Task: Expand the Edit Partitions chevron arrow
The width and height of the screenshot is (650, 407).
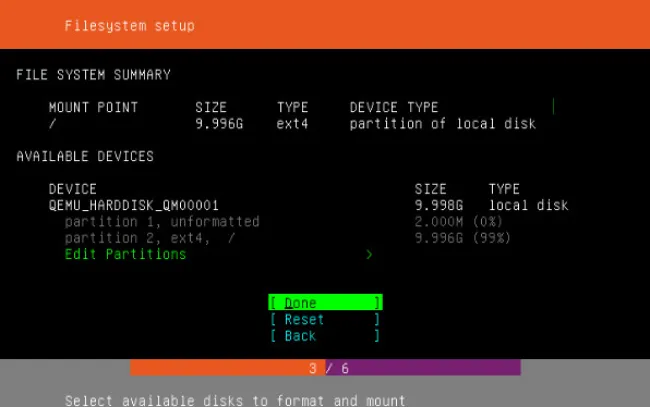Action: [x=369, y=254]
